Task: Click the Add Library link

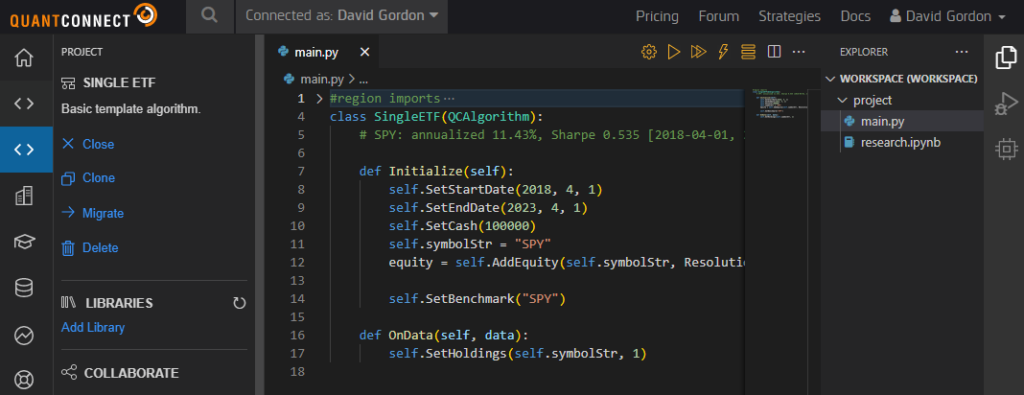Action: coord(93,328)
